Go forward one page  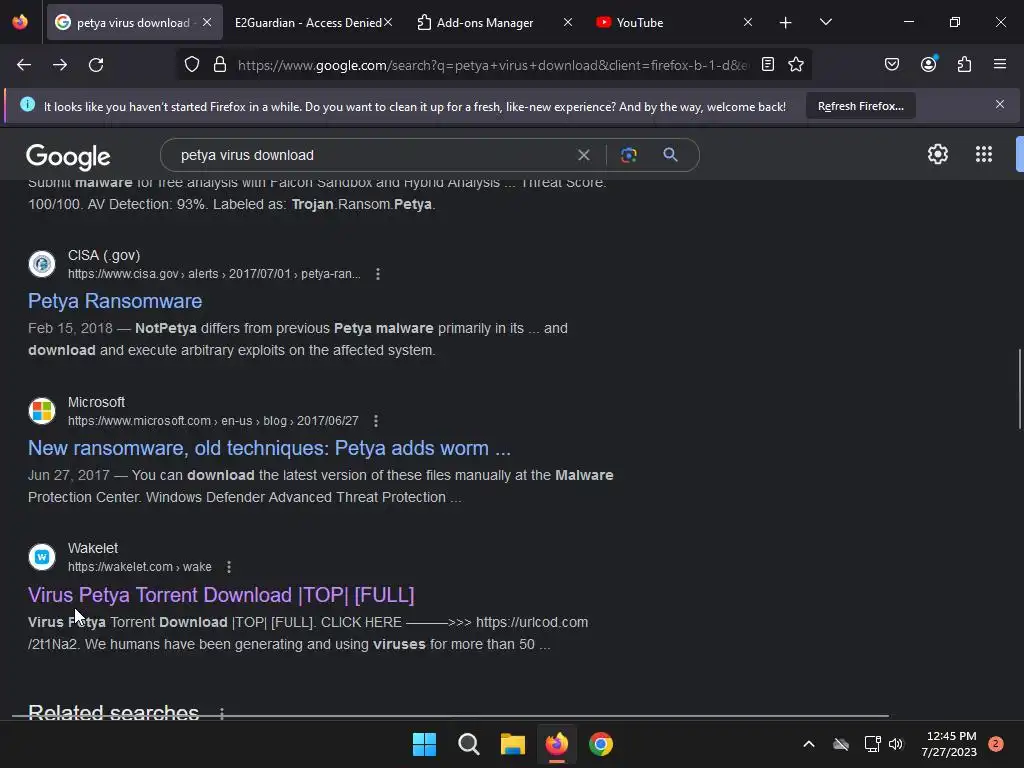tap(60, 65)
